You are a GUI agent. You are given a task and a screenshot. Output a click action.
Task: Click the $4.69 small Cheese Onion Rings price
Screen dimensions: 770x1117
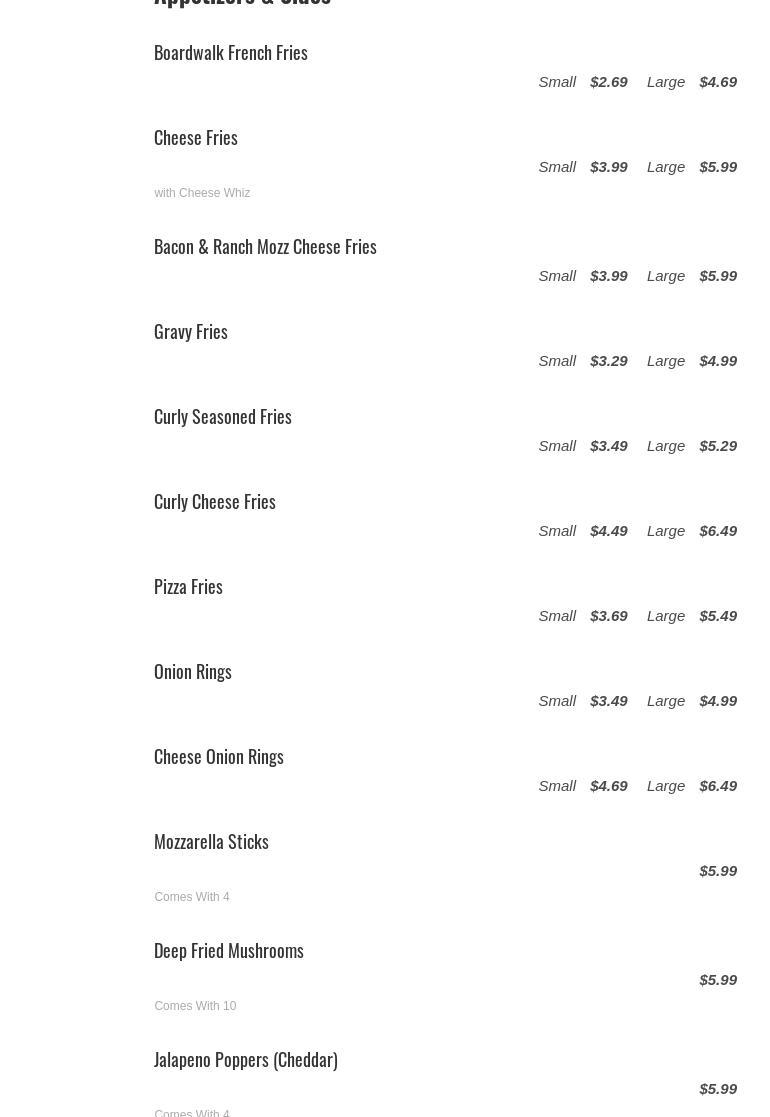(609, 786)
